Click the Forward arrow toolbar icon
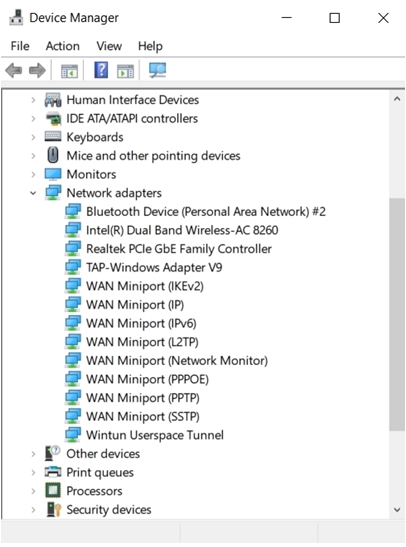406x547 pixels. pos(37,70)
